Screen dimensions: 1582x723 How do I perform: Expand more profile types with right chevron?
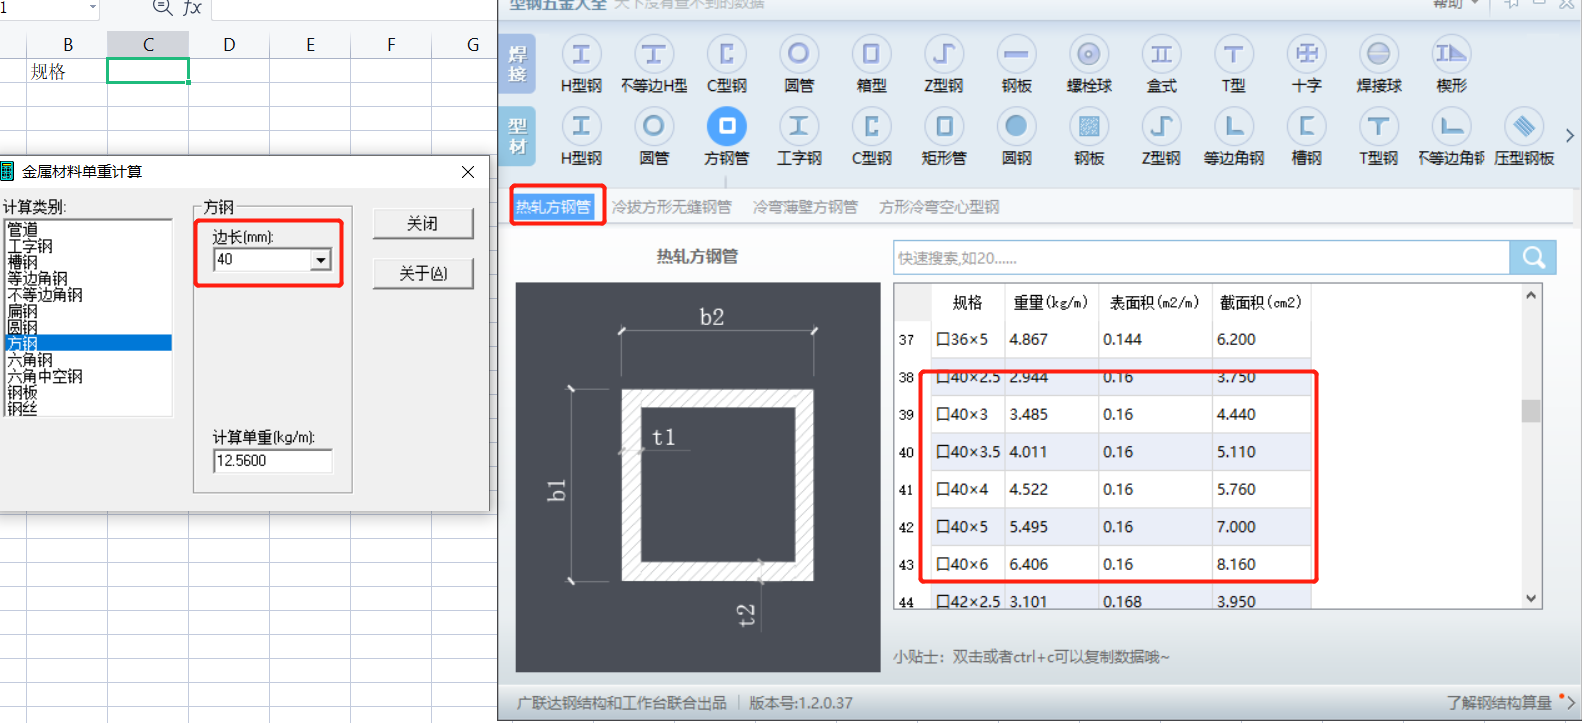click(x=1569, y=136)
